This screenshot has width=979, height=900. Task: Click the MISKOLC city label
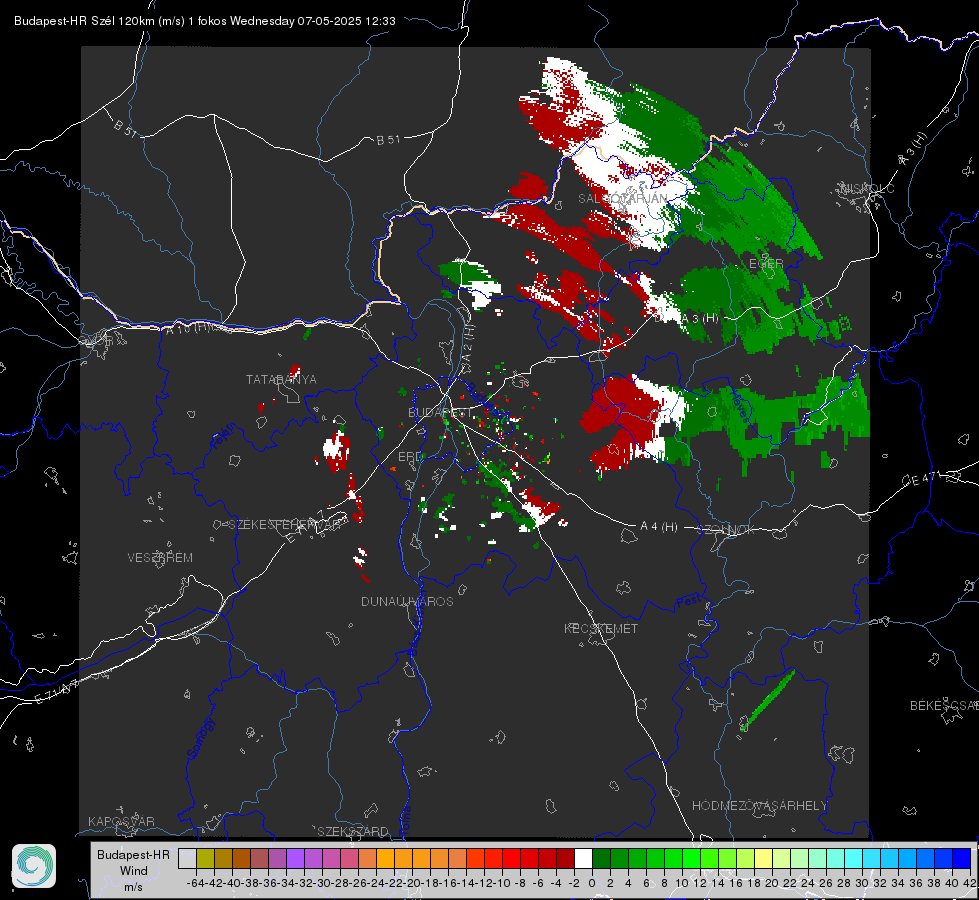(867, 188)
